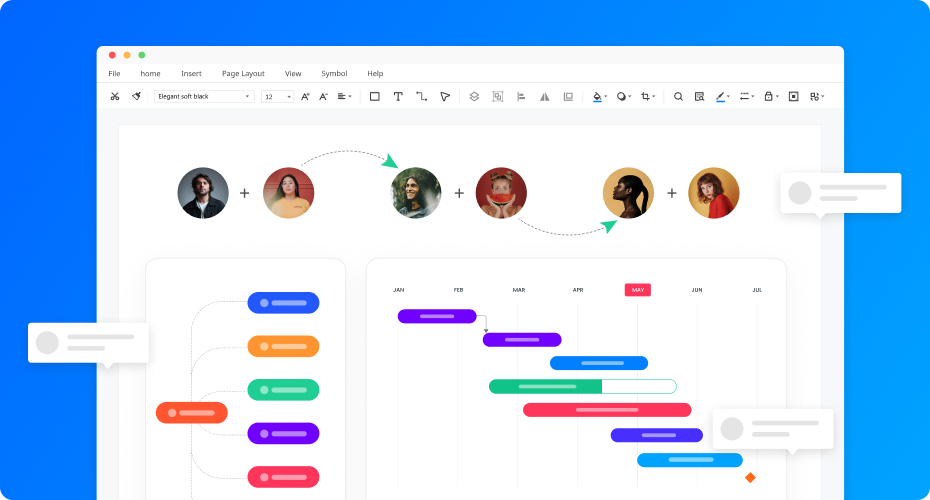Screen dimensions: 930x500
Task: Select the format painter brush icon
Action: pyautogui.click(x=136, y=96)
